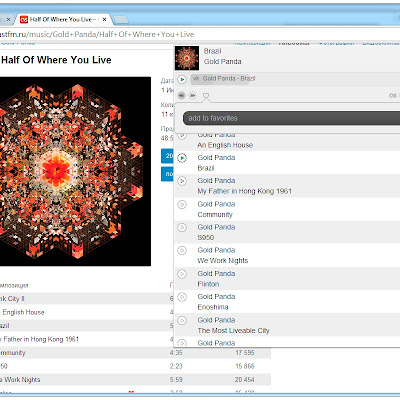
Task: Select the We Work Nights track title
Action: [223, 261]
